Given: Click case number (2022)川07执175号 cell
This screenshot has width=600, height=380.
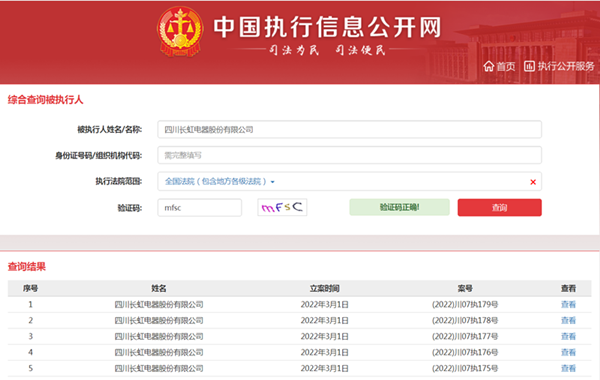Looking at the screenshot, I should click(465, 368).
